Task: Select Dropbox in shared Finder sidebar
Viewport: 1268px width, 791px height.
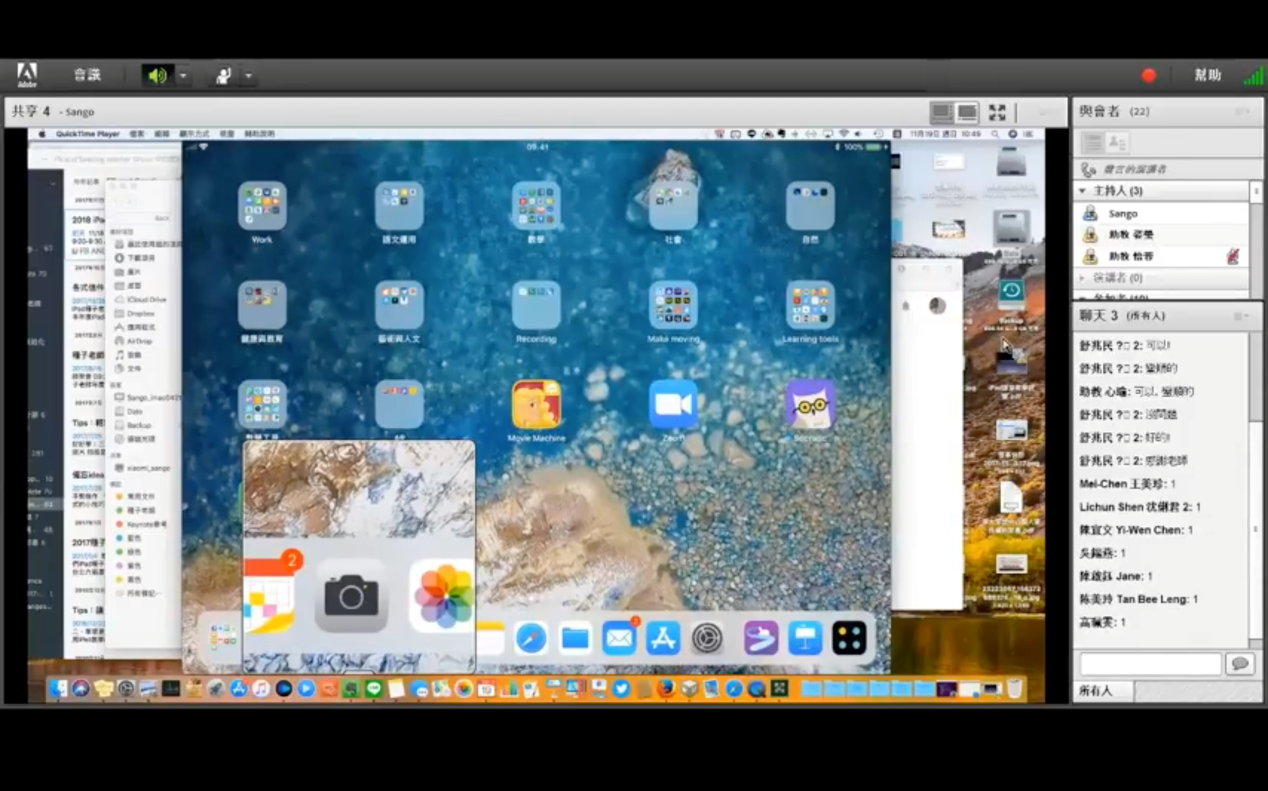Action: coord(140,313)
